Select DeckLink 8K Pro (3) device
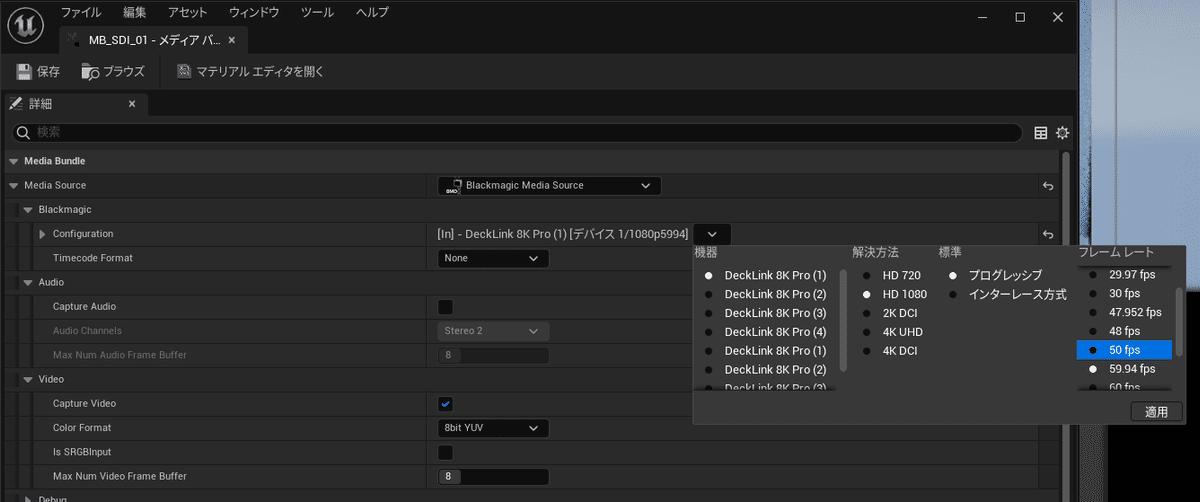1200x502 pixels. 767,313
